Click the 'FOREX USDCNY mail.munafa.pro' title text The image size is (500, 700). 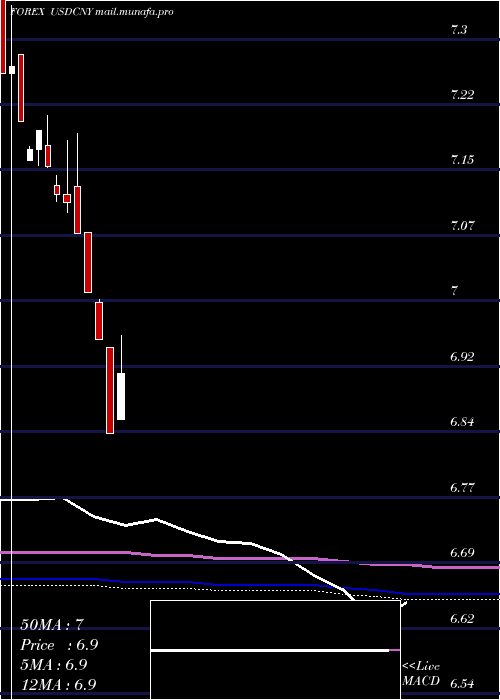tap(92, 12)
